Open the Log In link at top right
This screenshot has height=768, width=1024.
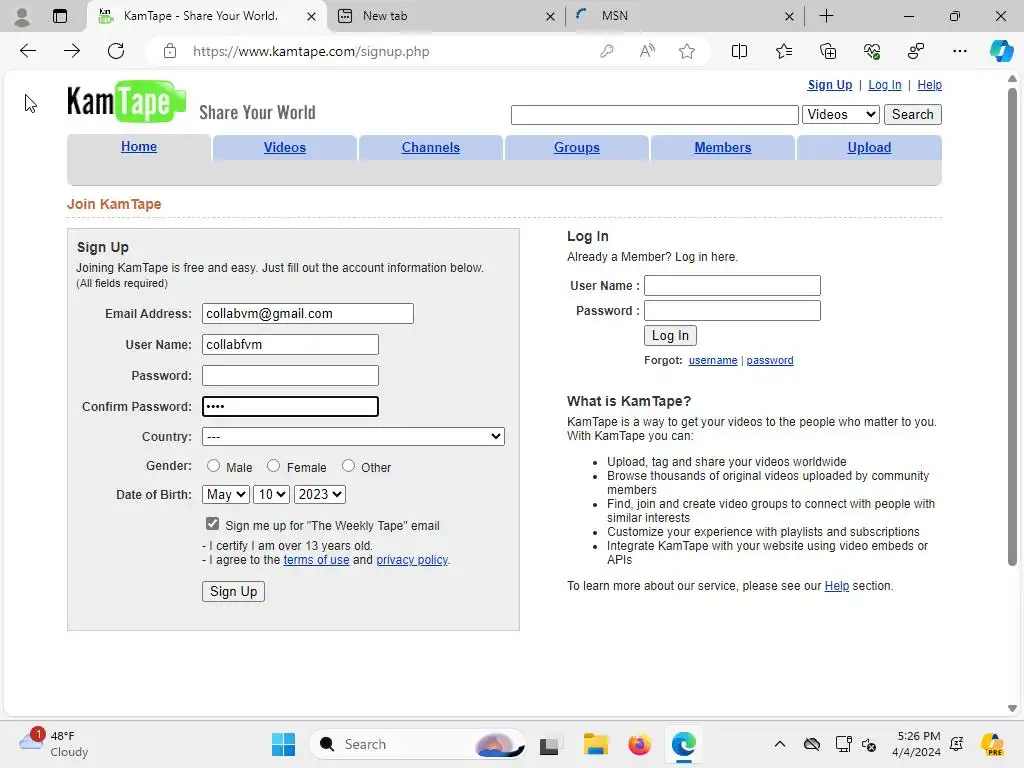(x=884, y=85)
